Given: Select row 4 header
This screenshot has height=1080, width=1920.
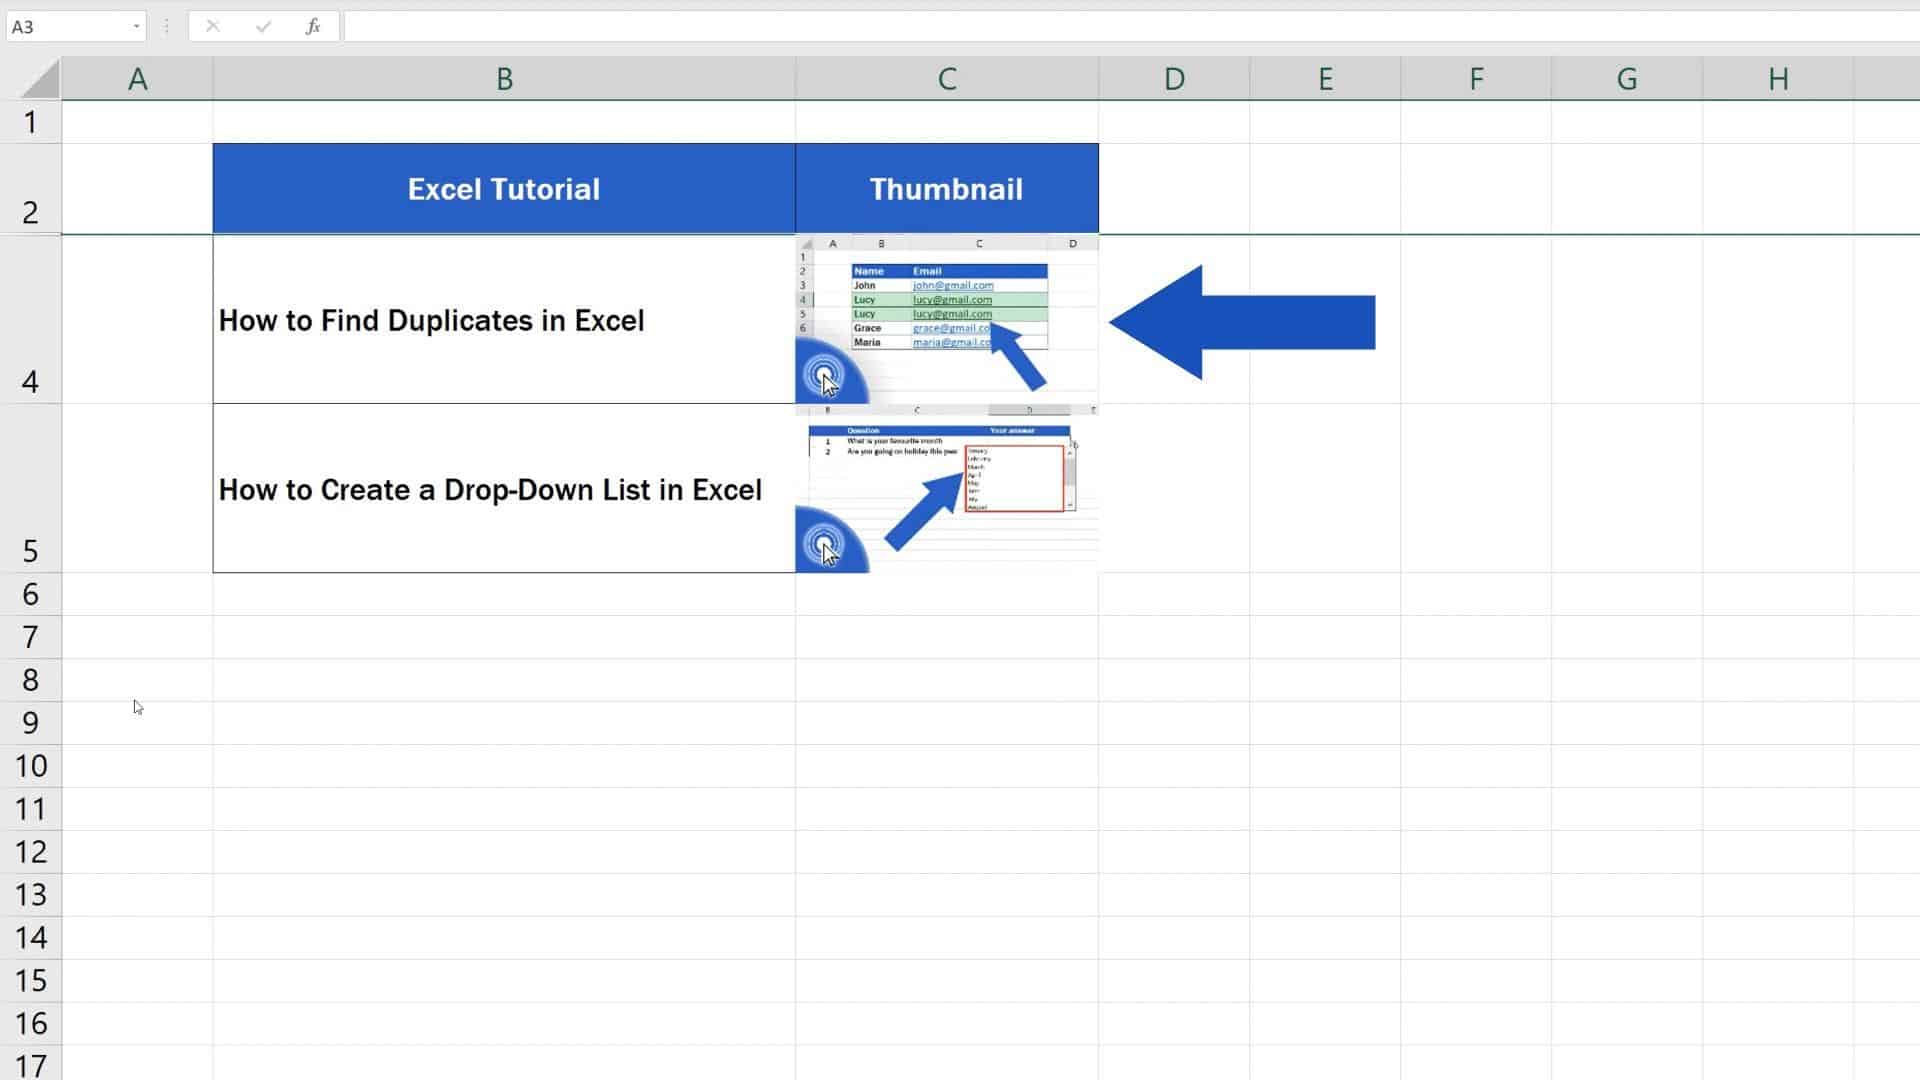Looking at the screenshot, I should click(30, 320).
